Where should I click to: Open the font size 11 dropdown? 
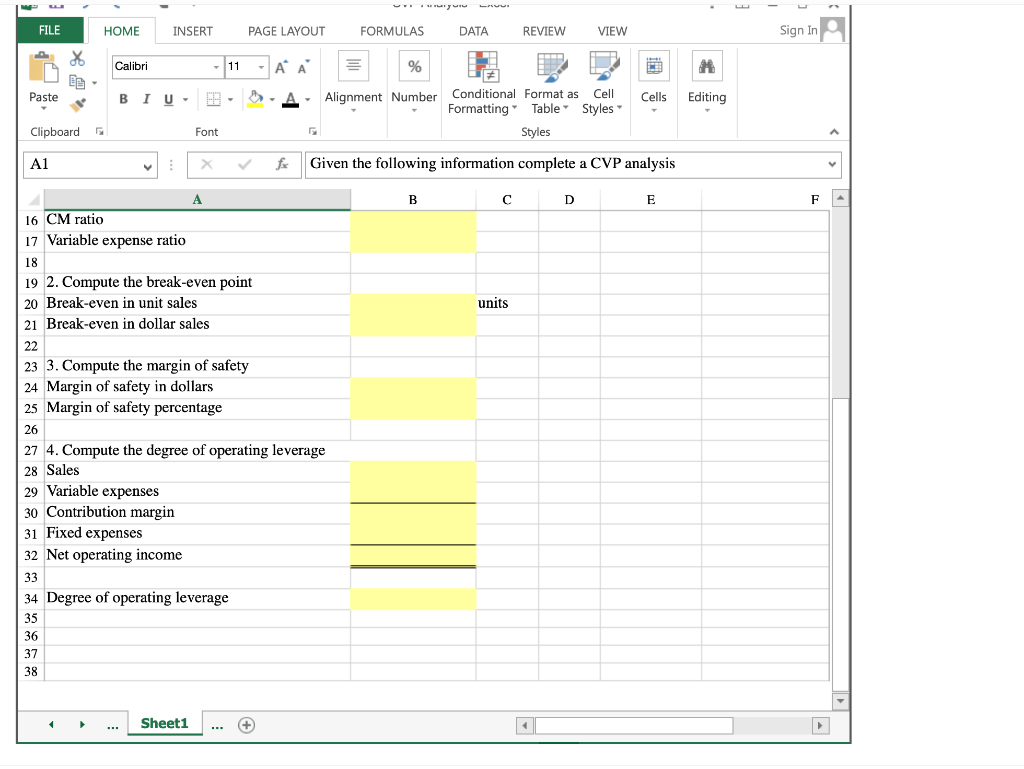pos(261,67)
